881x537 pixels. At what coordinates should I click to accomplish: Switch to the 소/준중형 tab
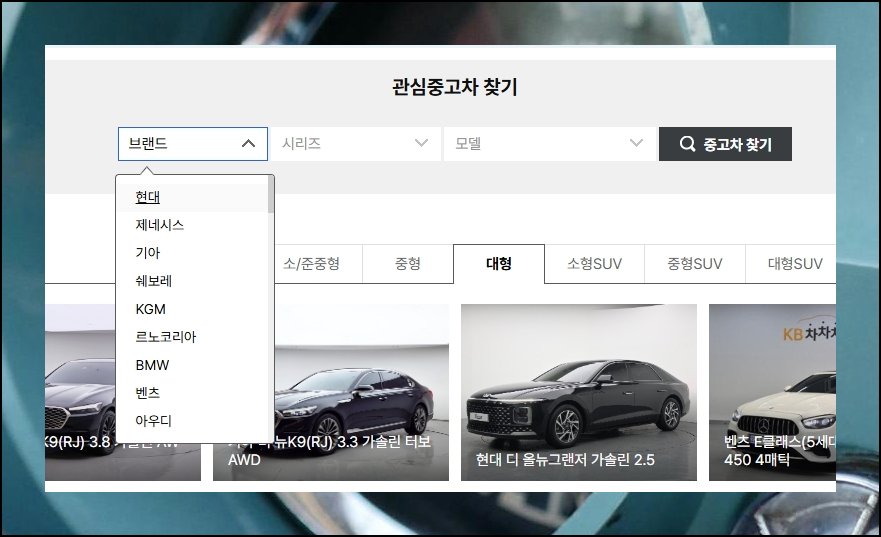coord(311,263)
